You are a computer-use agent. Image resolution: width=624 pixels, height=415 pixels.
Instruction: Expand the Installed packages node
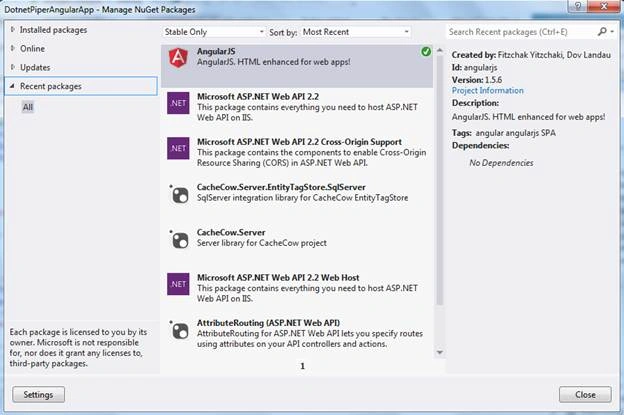click(x=12, y=29)
